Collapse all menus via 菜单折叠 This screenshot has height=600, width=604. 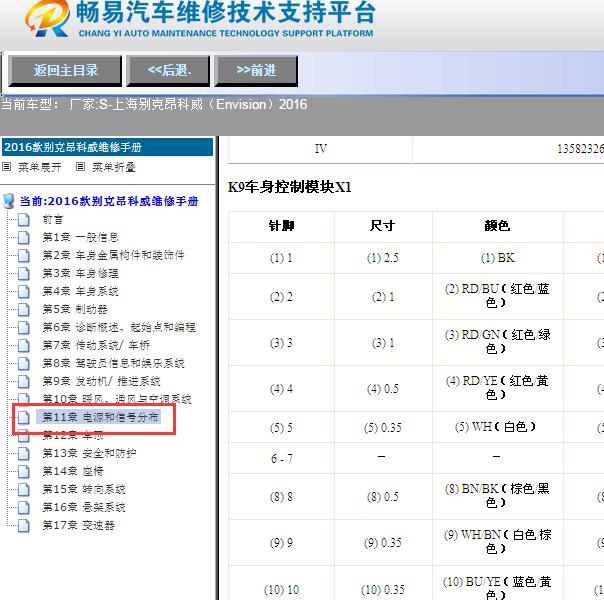point(114,167)
